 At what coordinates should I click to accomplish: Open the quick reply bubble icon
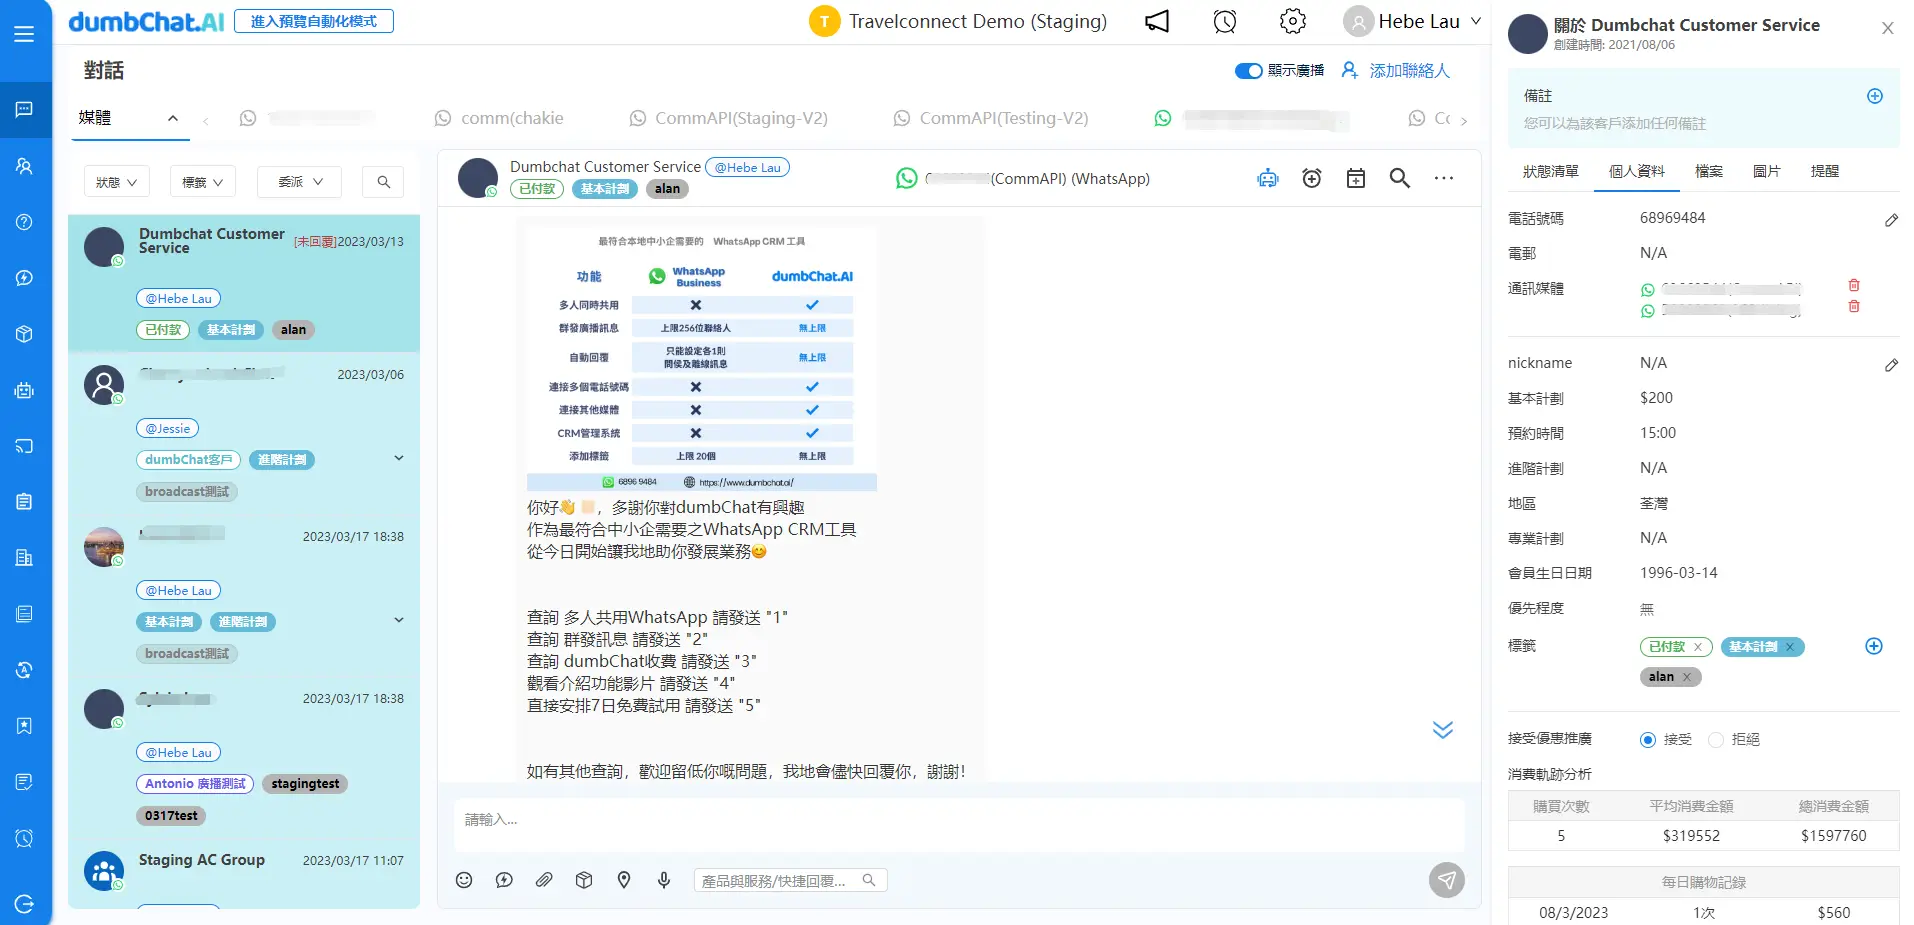504,880
